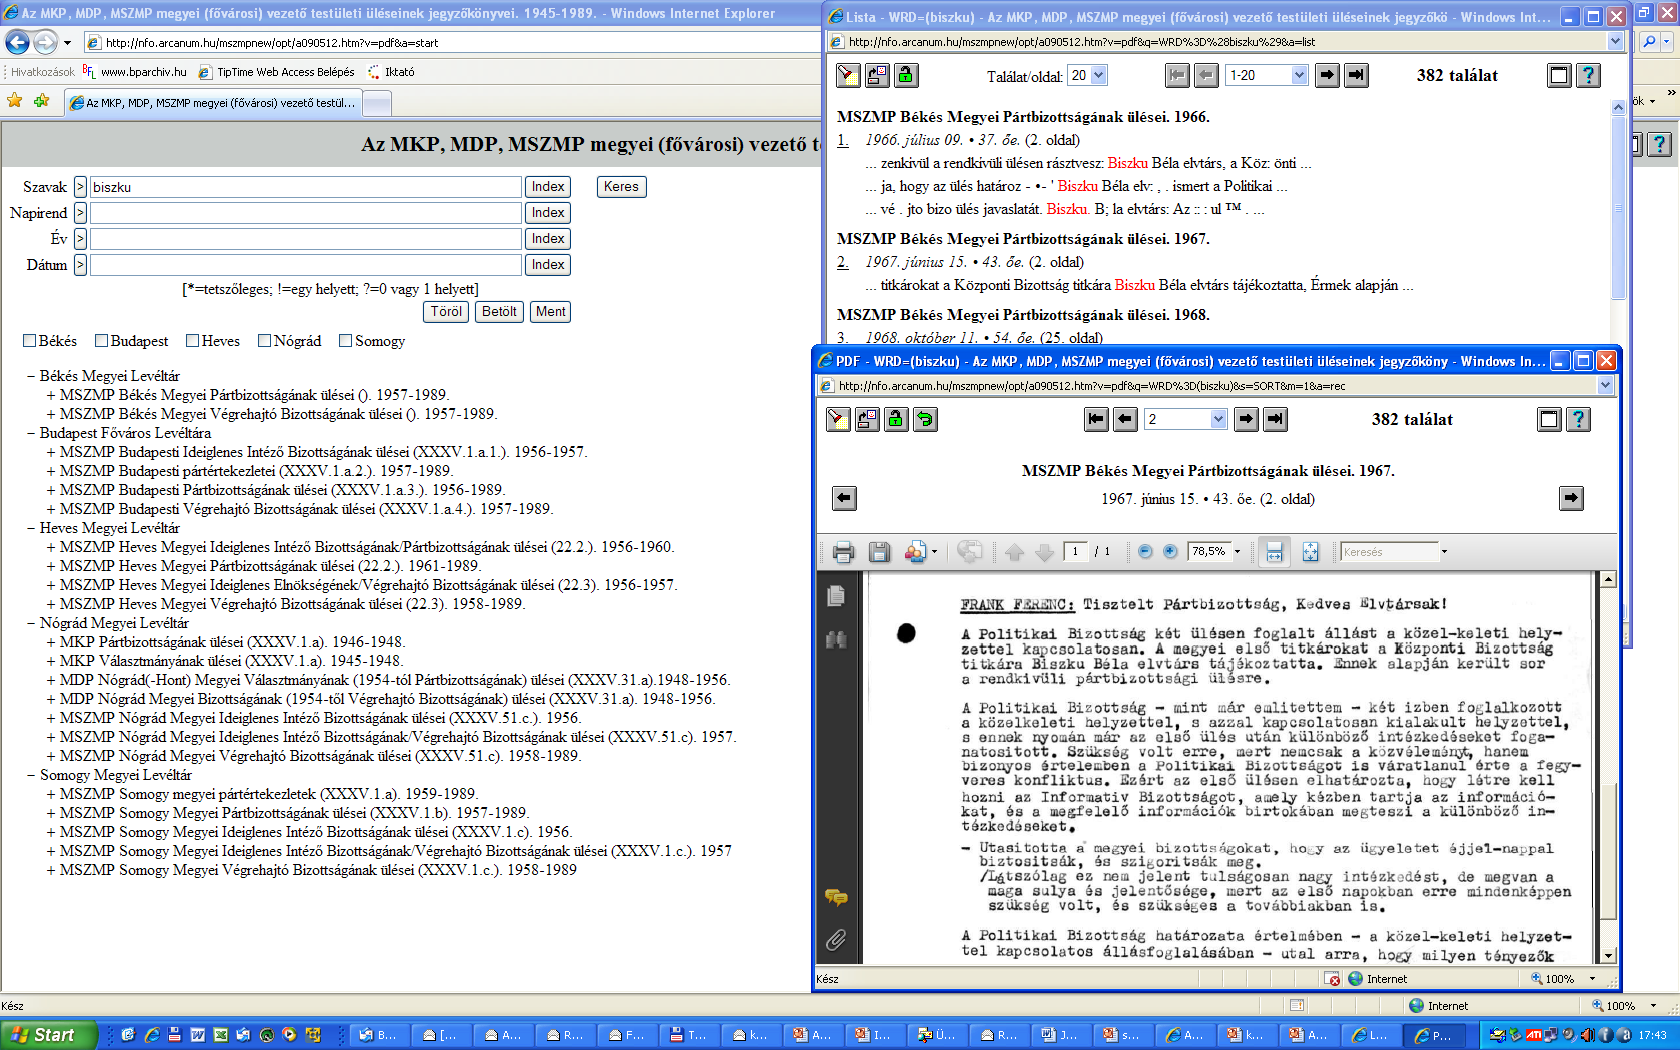The width and height of the screenshot is (1680, 1050).
Task: Zoom out the PDF view
Action: (x=1145, y=552)
